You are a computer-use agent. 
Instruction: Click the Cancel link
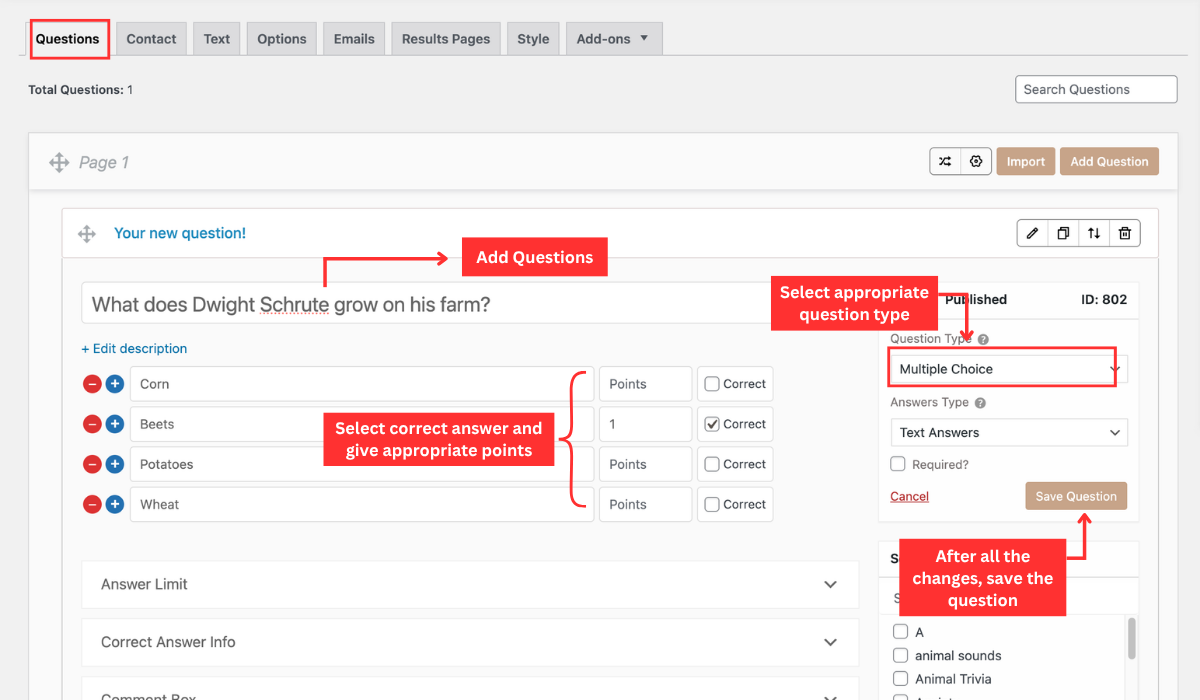tap(909, 496)
